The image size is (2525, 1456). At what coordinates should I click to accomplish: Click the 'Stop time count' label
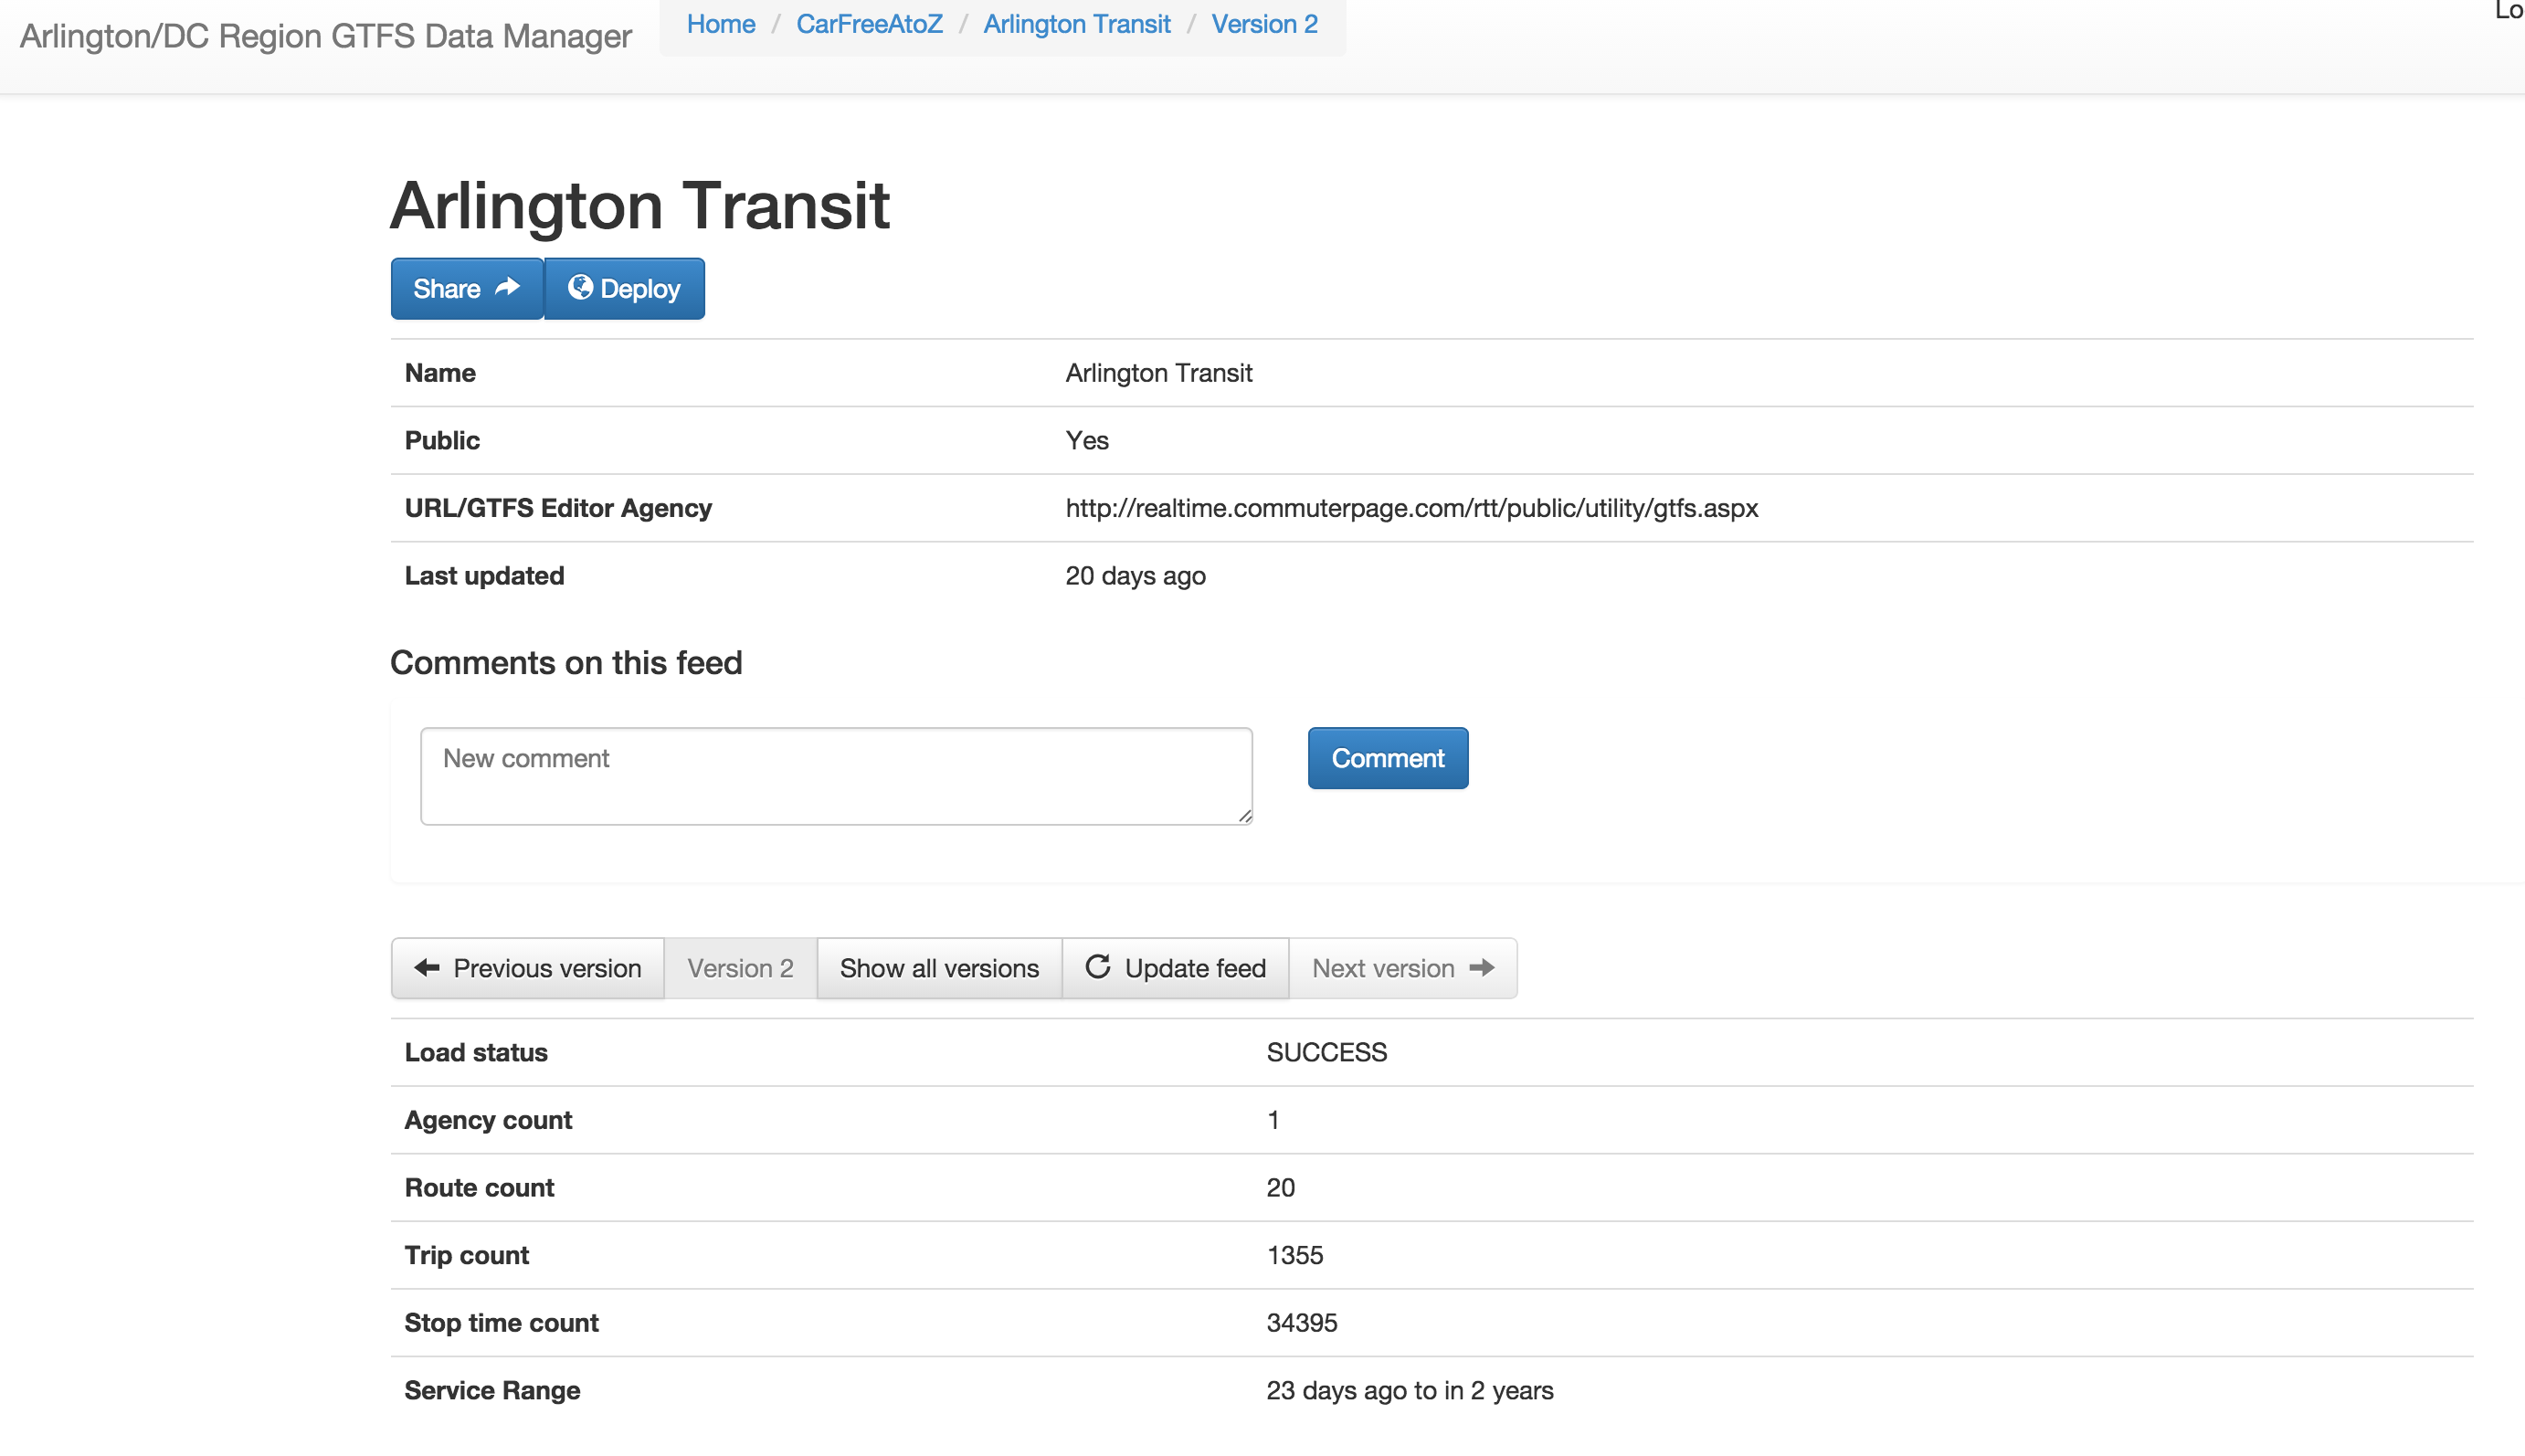tap(501, 1323)
